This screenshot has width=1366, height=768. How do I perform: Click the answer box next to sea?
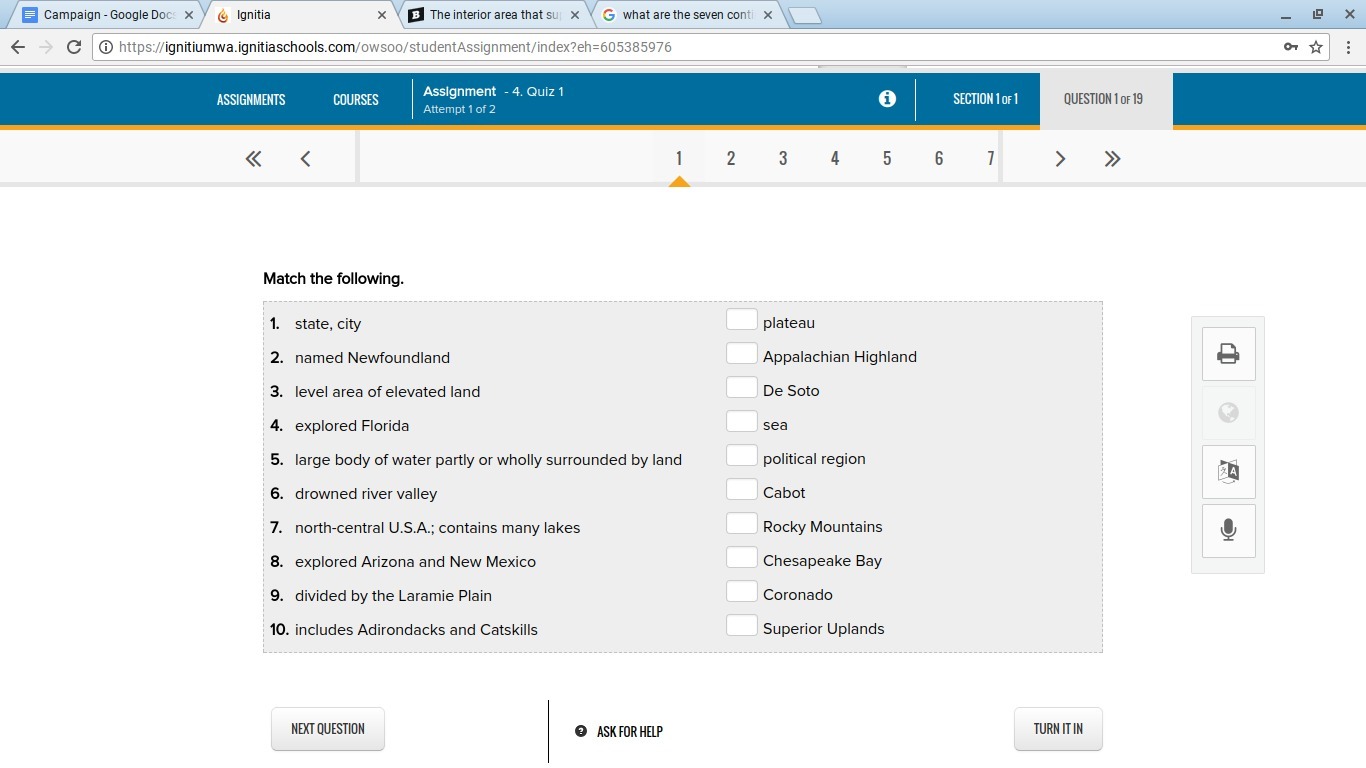[x=741, y=422]
